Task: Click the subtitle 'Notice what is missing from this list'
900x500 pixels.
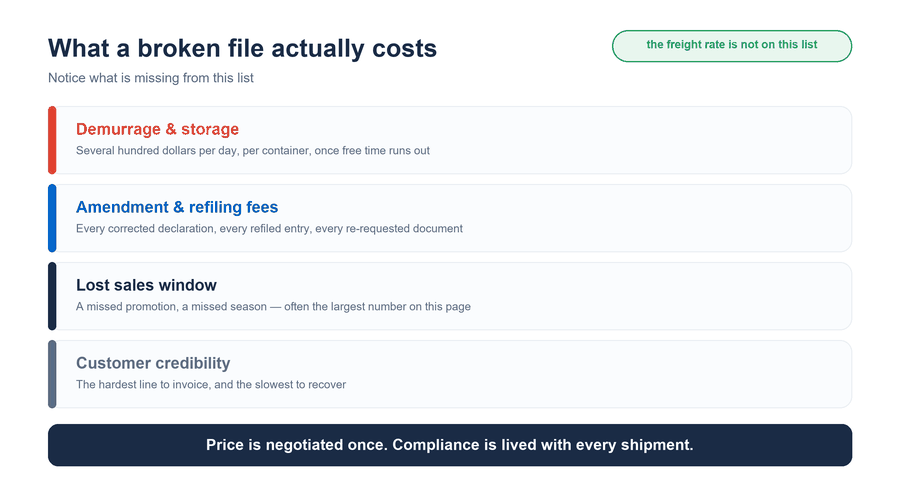Action: 151,78
